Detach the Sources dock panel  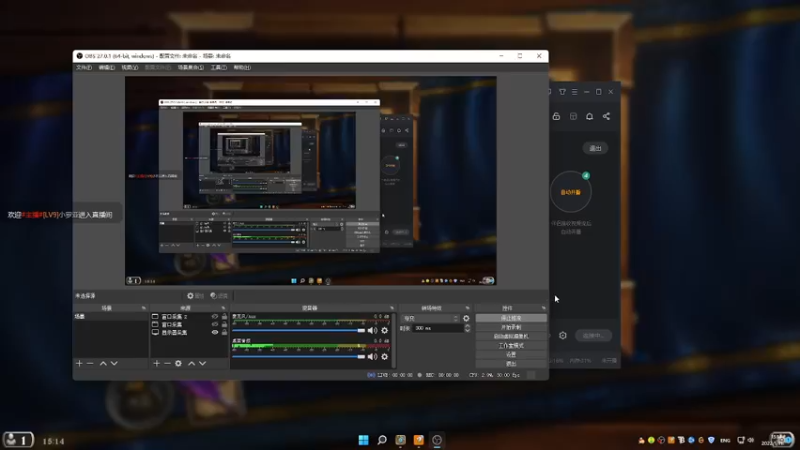[x=223, y=308]
